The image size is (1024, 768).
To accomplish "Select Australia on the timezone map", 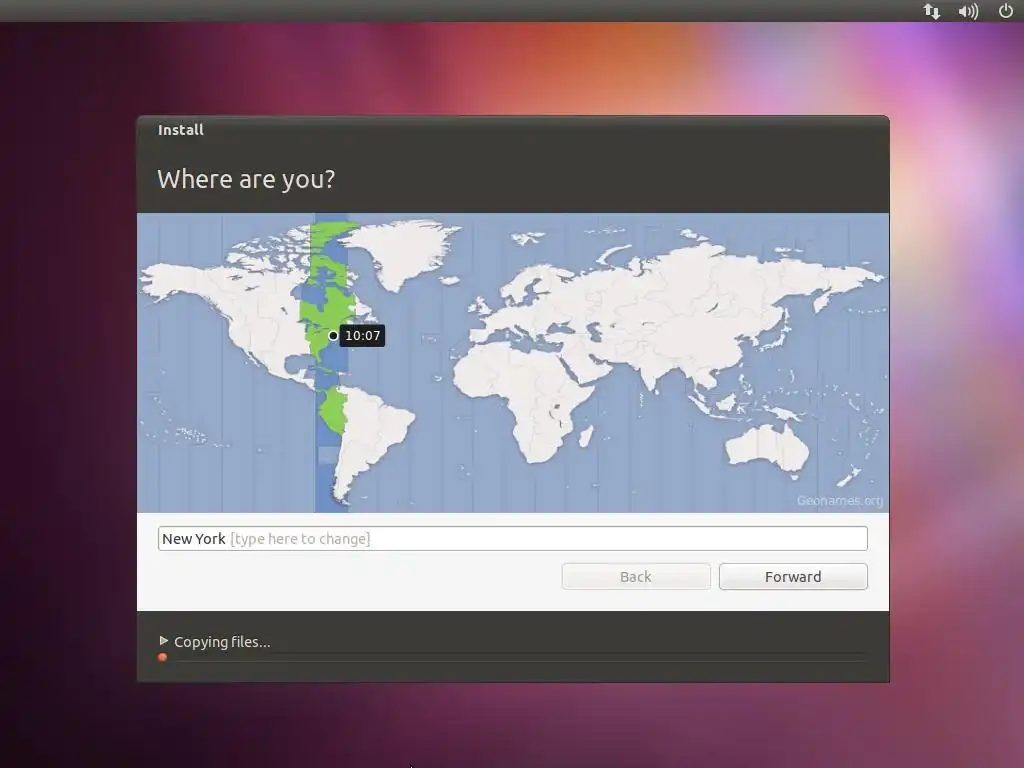I will click(x=767, y=447).
